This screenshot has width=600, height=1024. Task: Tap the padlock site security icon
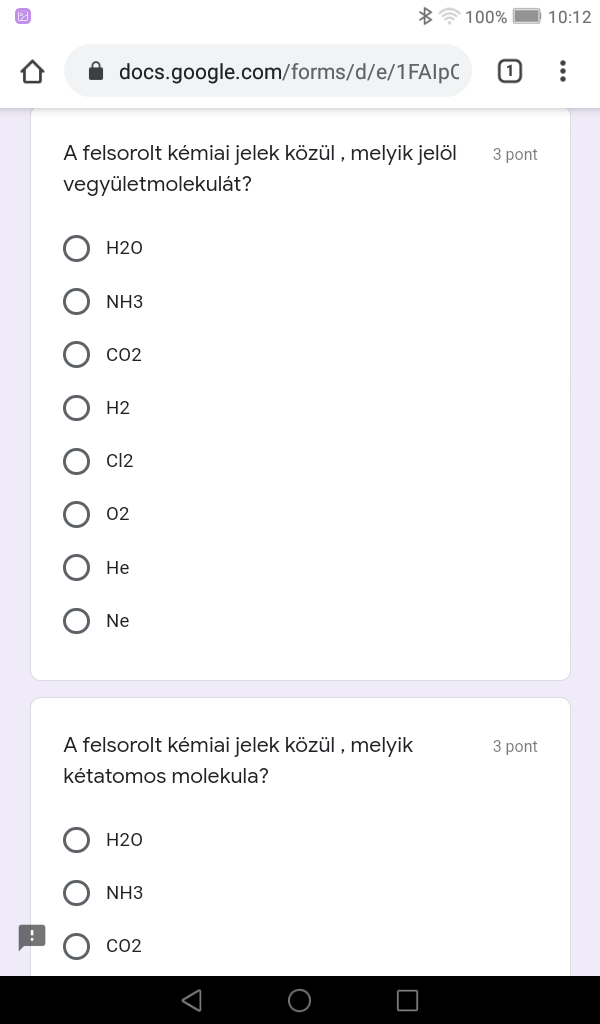point(96,71)
